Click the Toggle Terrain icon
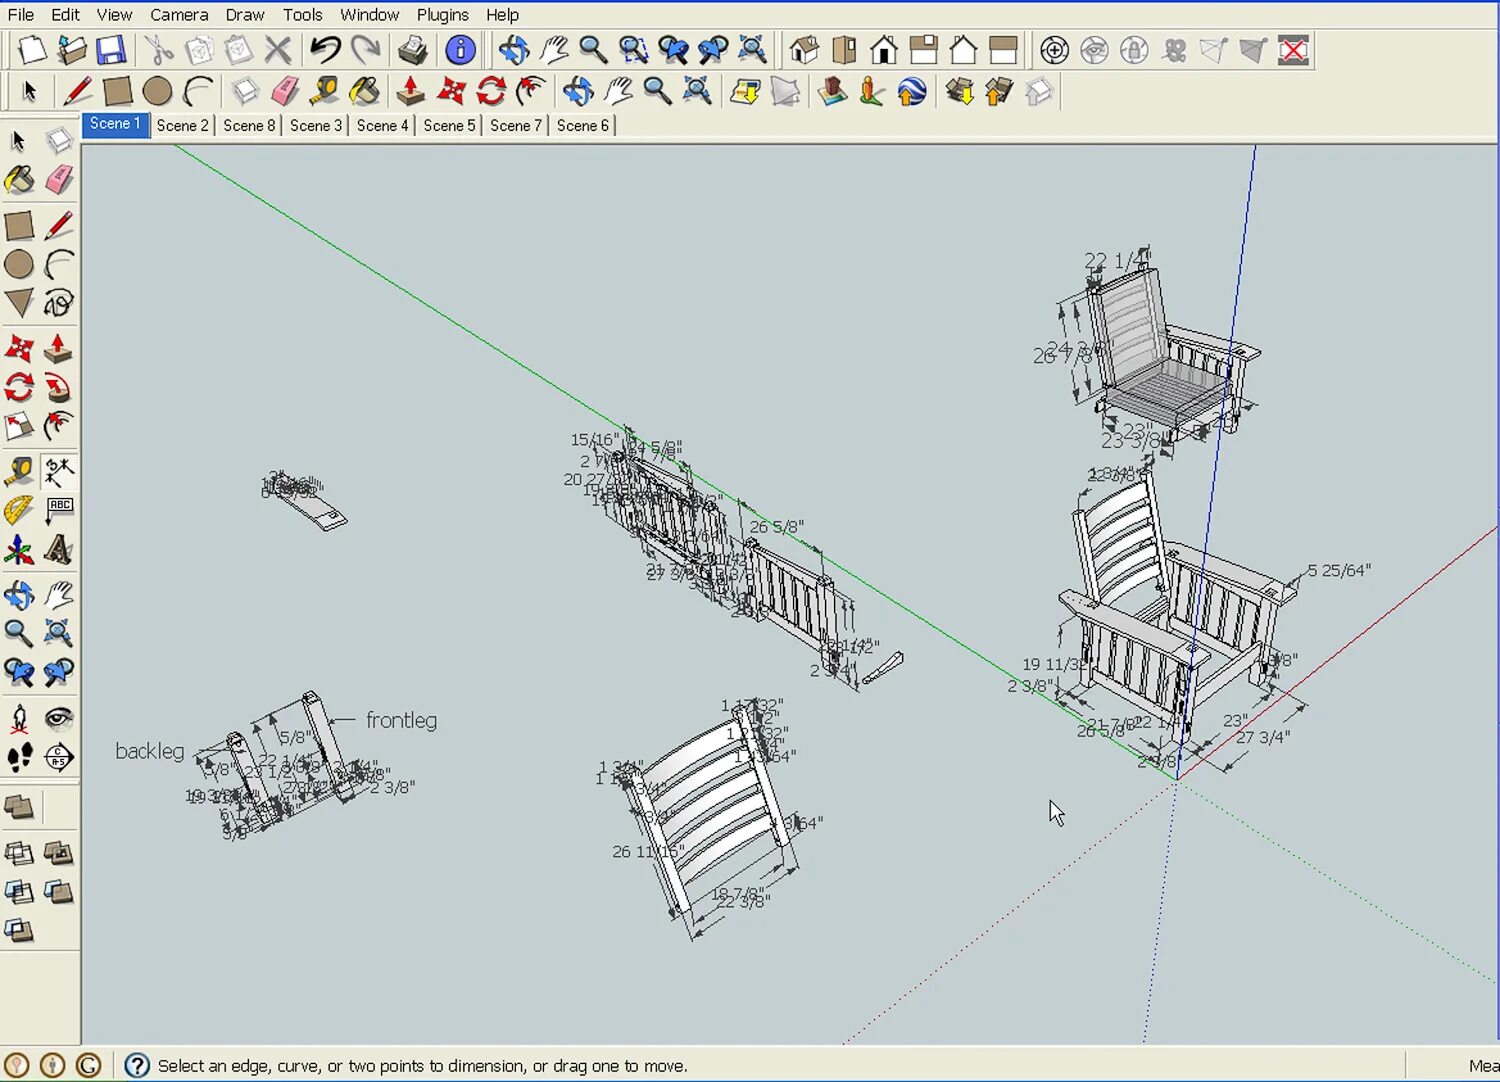 coord(785,92)
